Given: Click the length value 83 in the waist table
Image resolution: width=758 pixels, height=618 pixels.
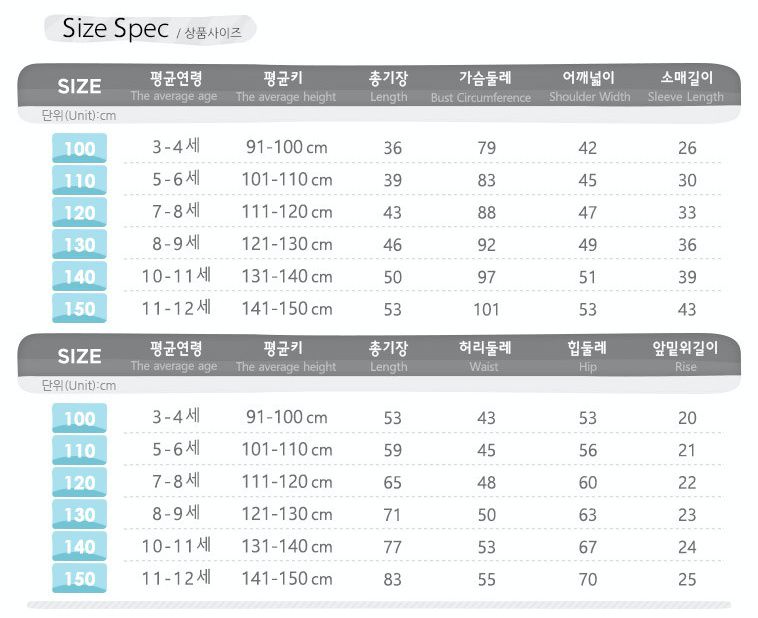Looking at the screenshot, I should point(392,579).
